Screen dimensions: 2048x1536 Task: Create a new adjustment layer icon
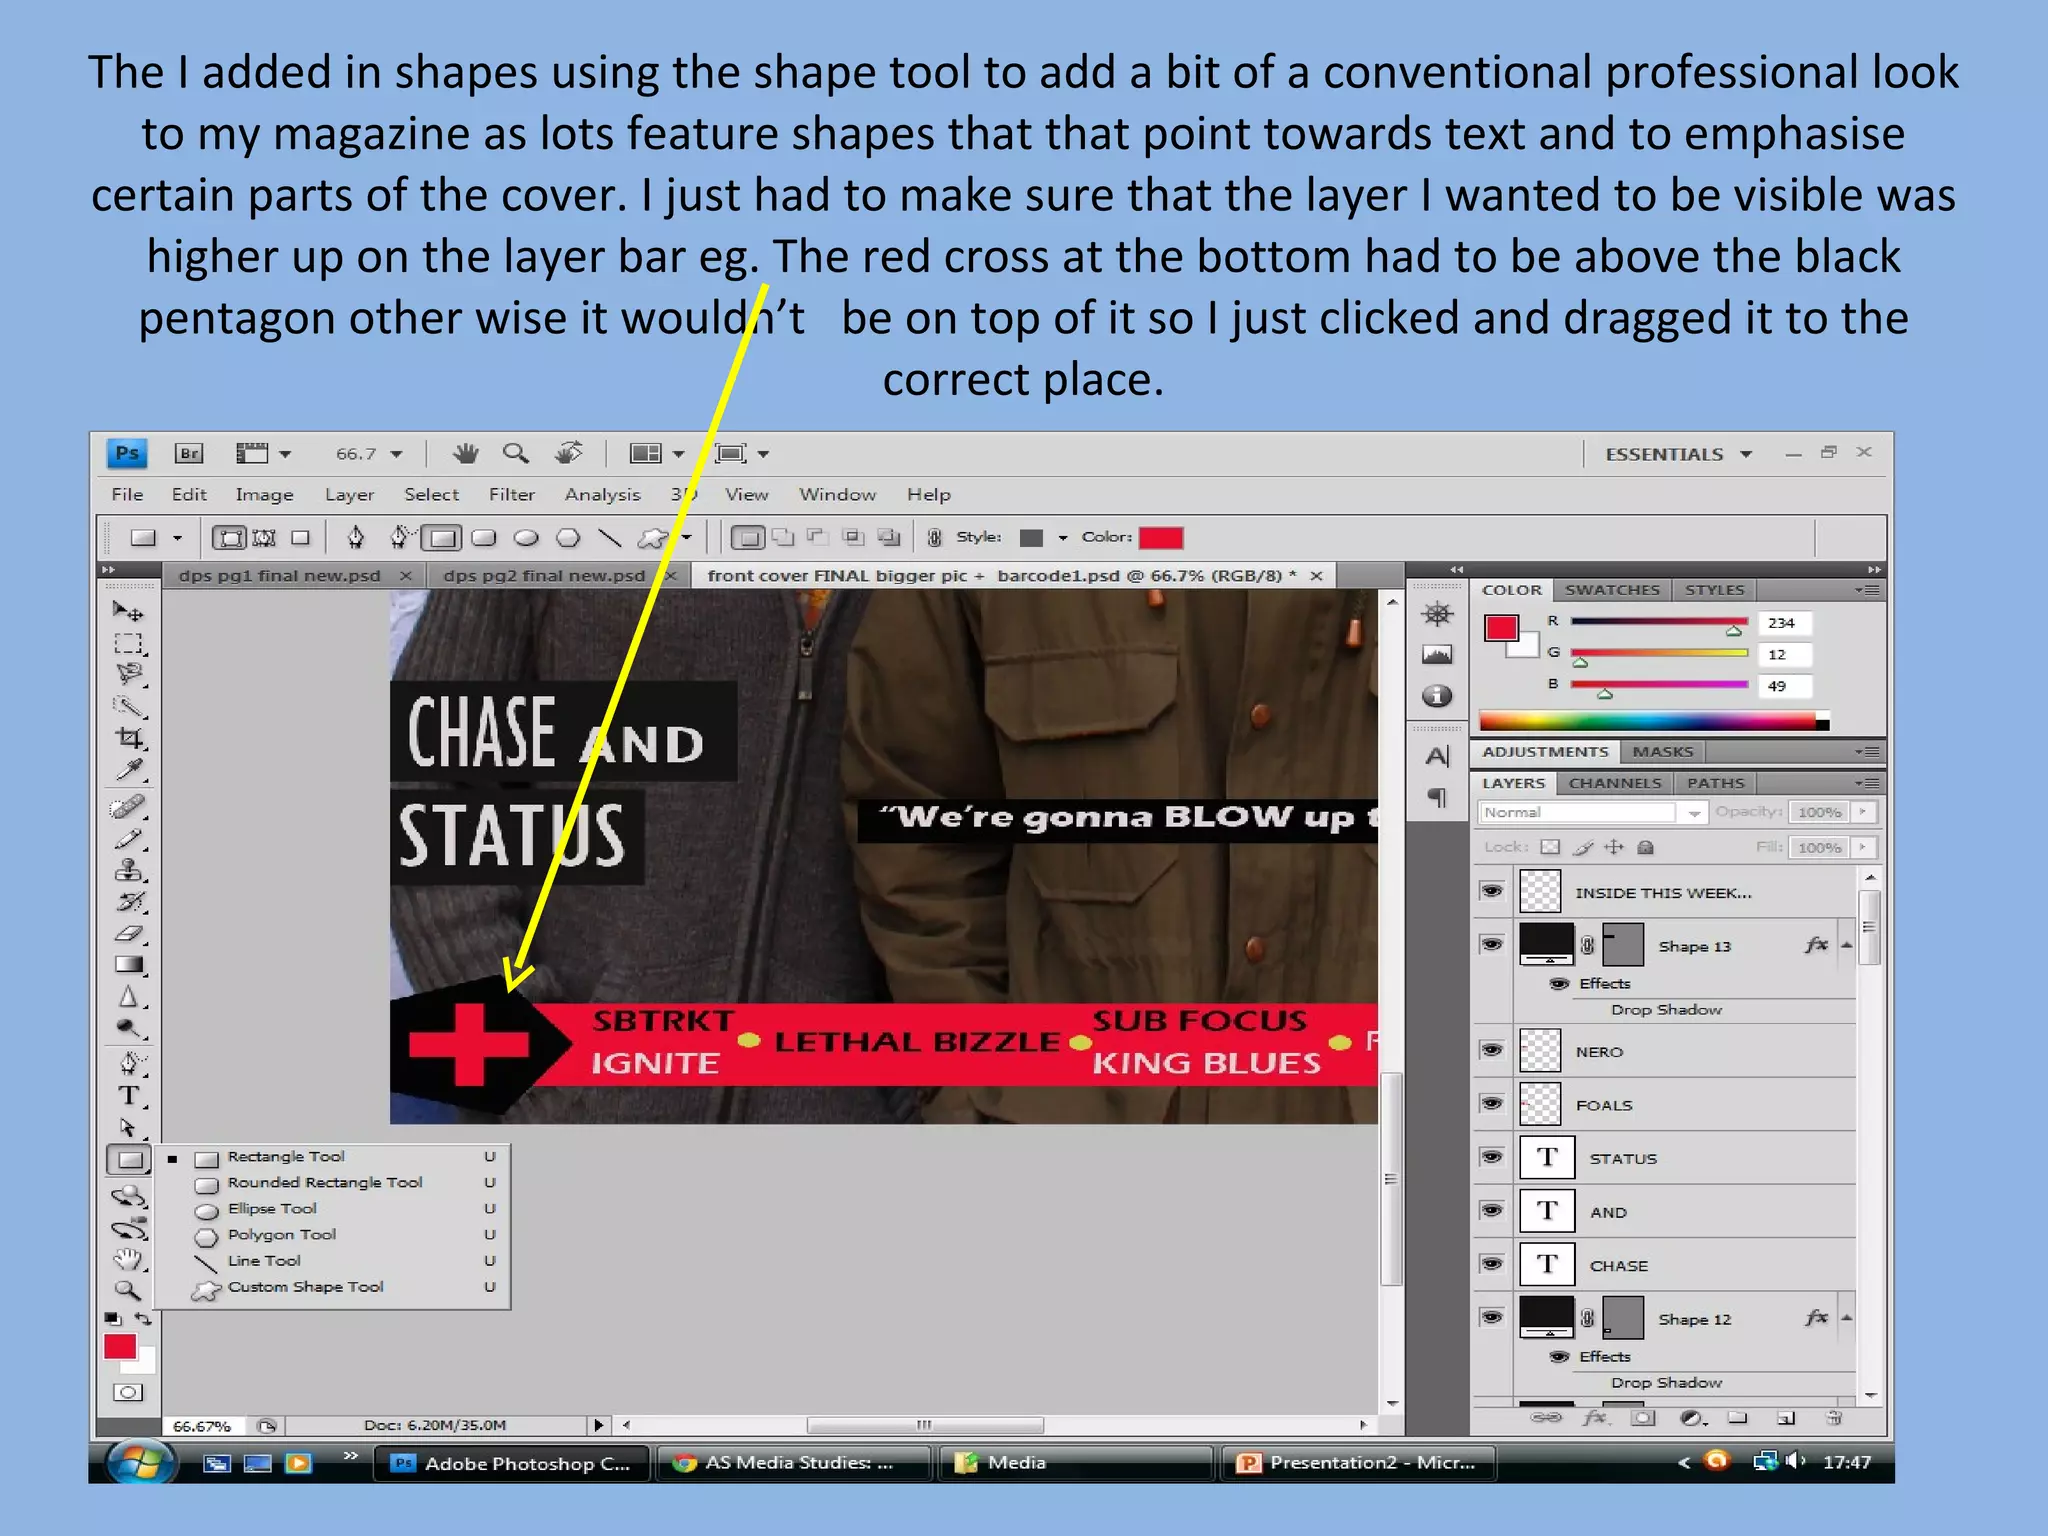[x=1692, y=1417]
